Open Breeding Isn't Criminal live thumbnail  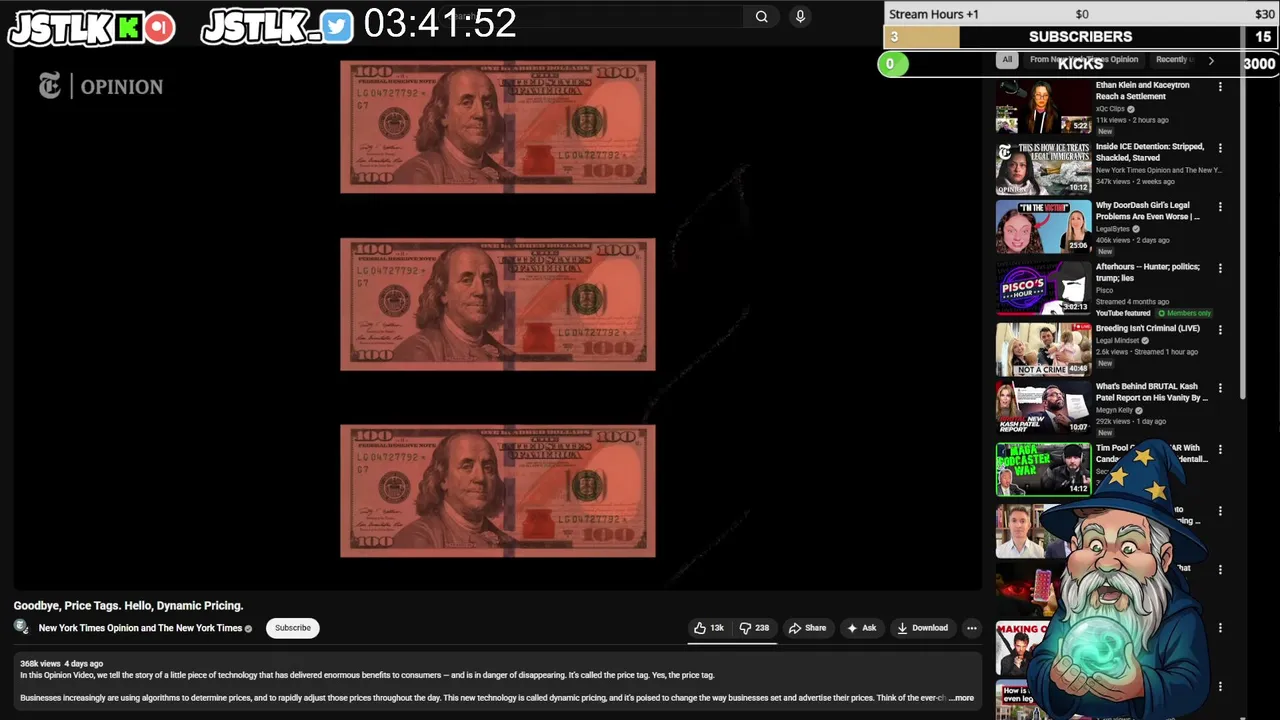click(1043, 349)
